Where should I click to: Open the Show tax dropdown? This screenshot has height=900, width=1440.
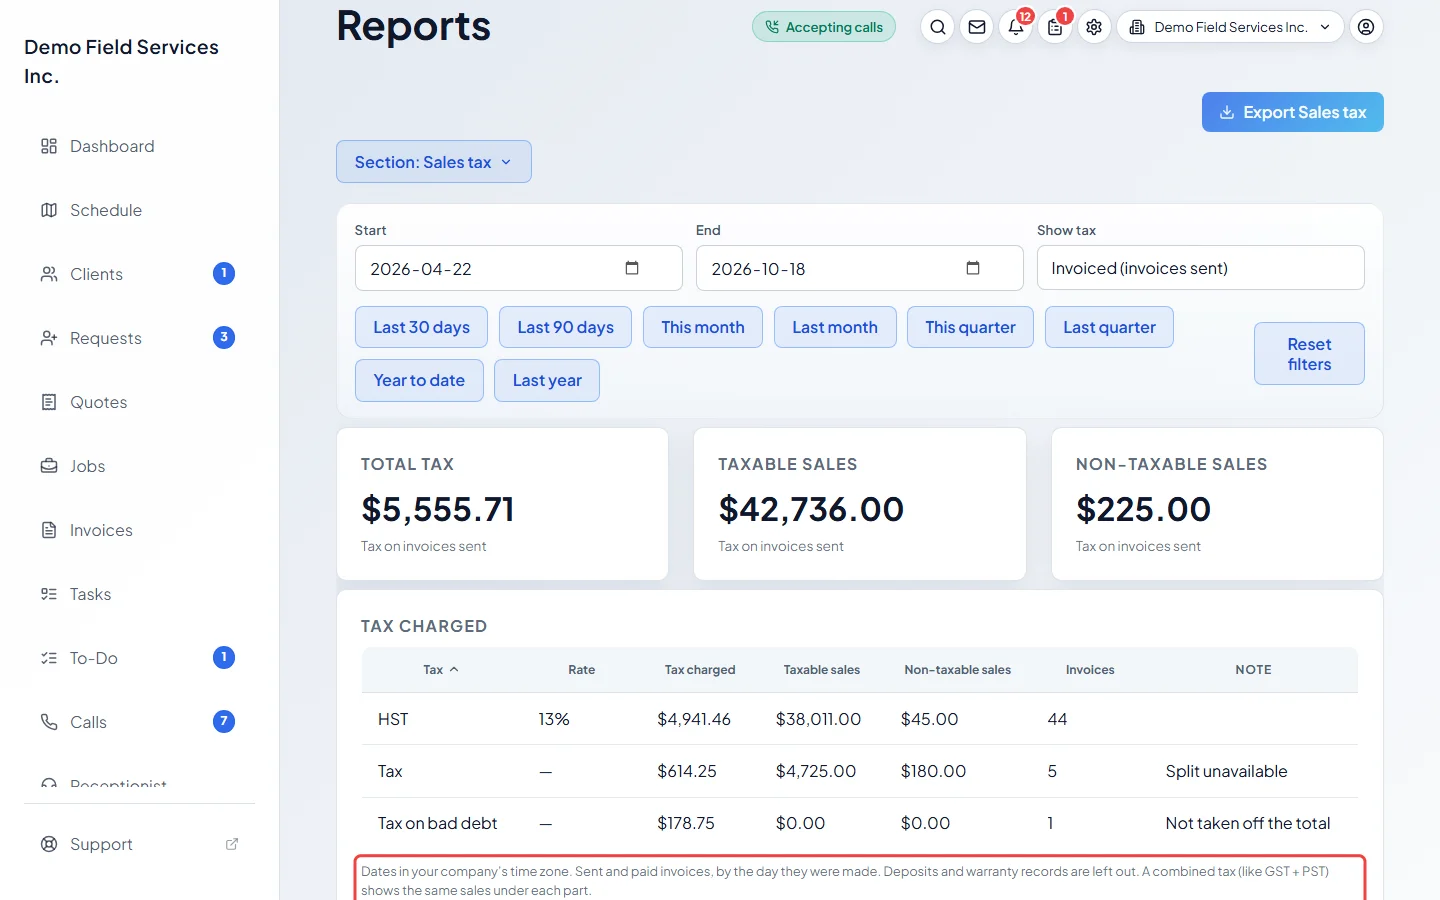click(x=1200, y=268)
